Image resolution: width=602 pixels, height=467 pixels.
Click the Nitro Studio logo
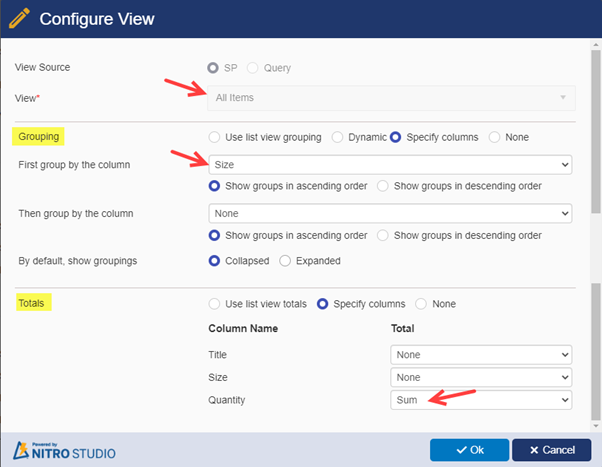point(64,450)
